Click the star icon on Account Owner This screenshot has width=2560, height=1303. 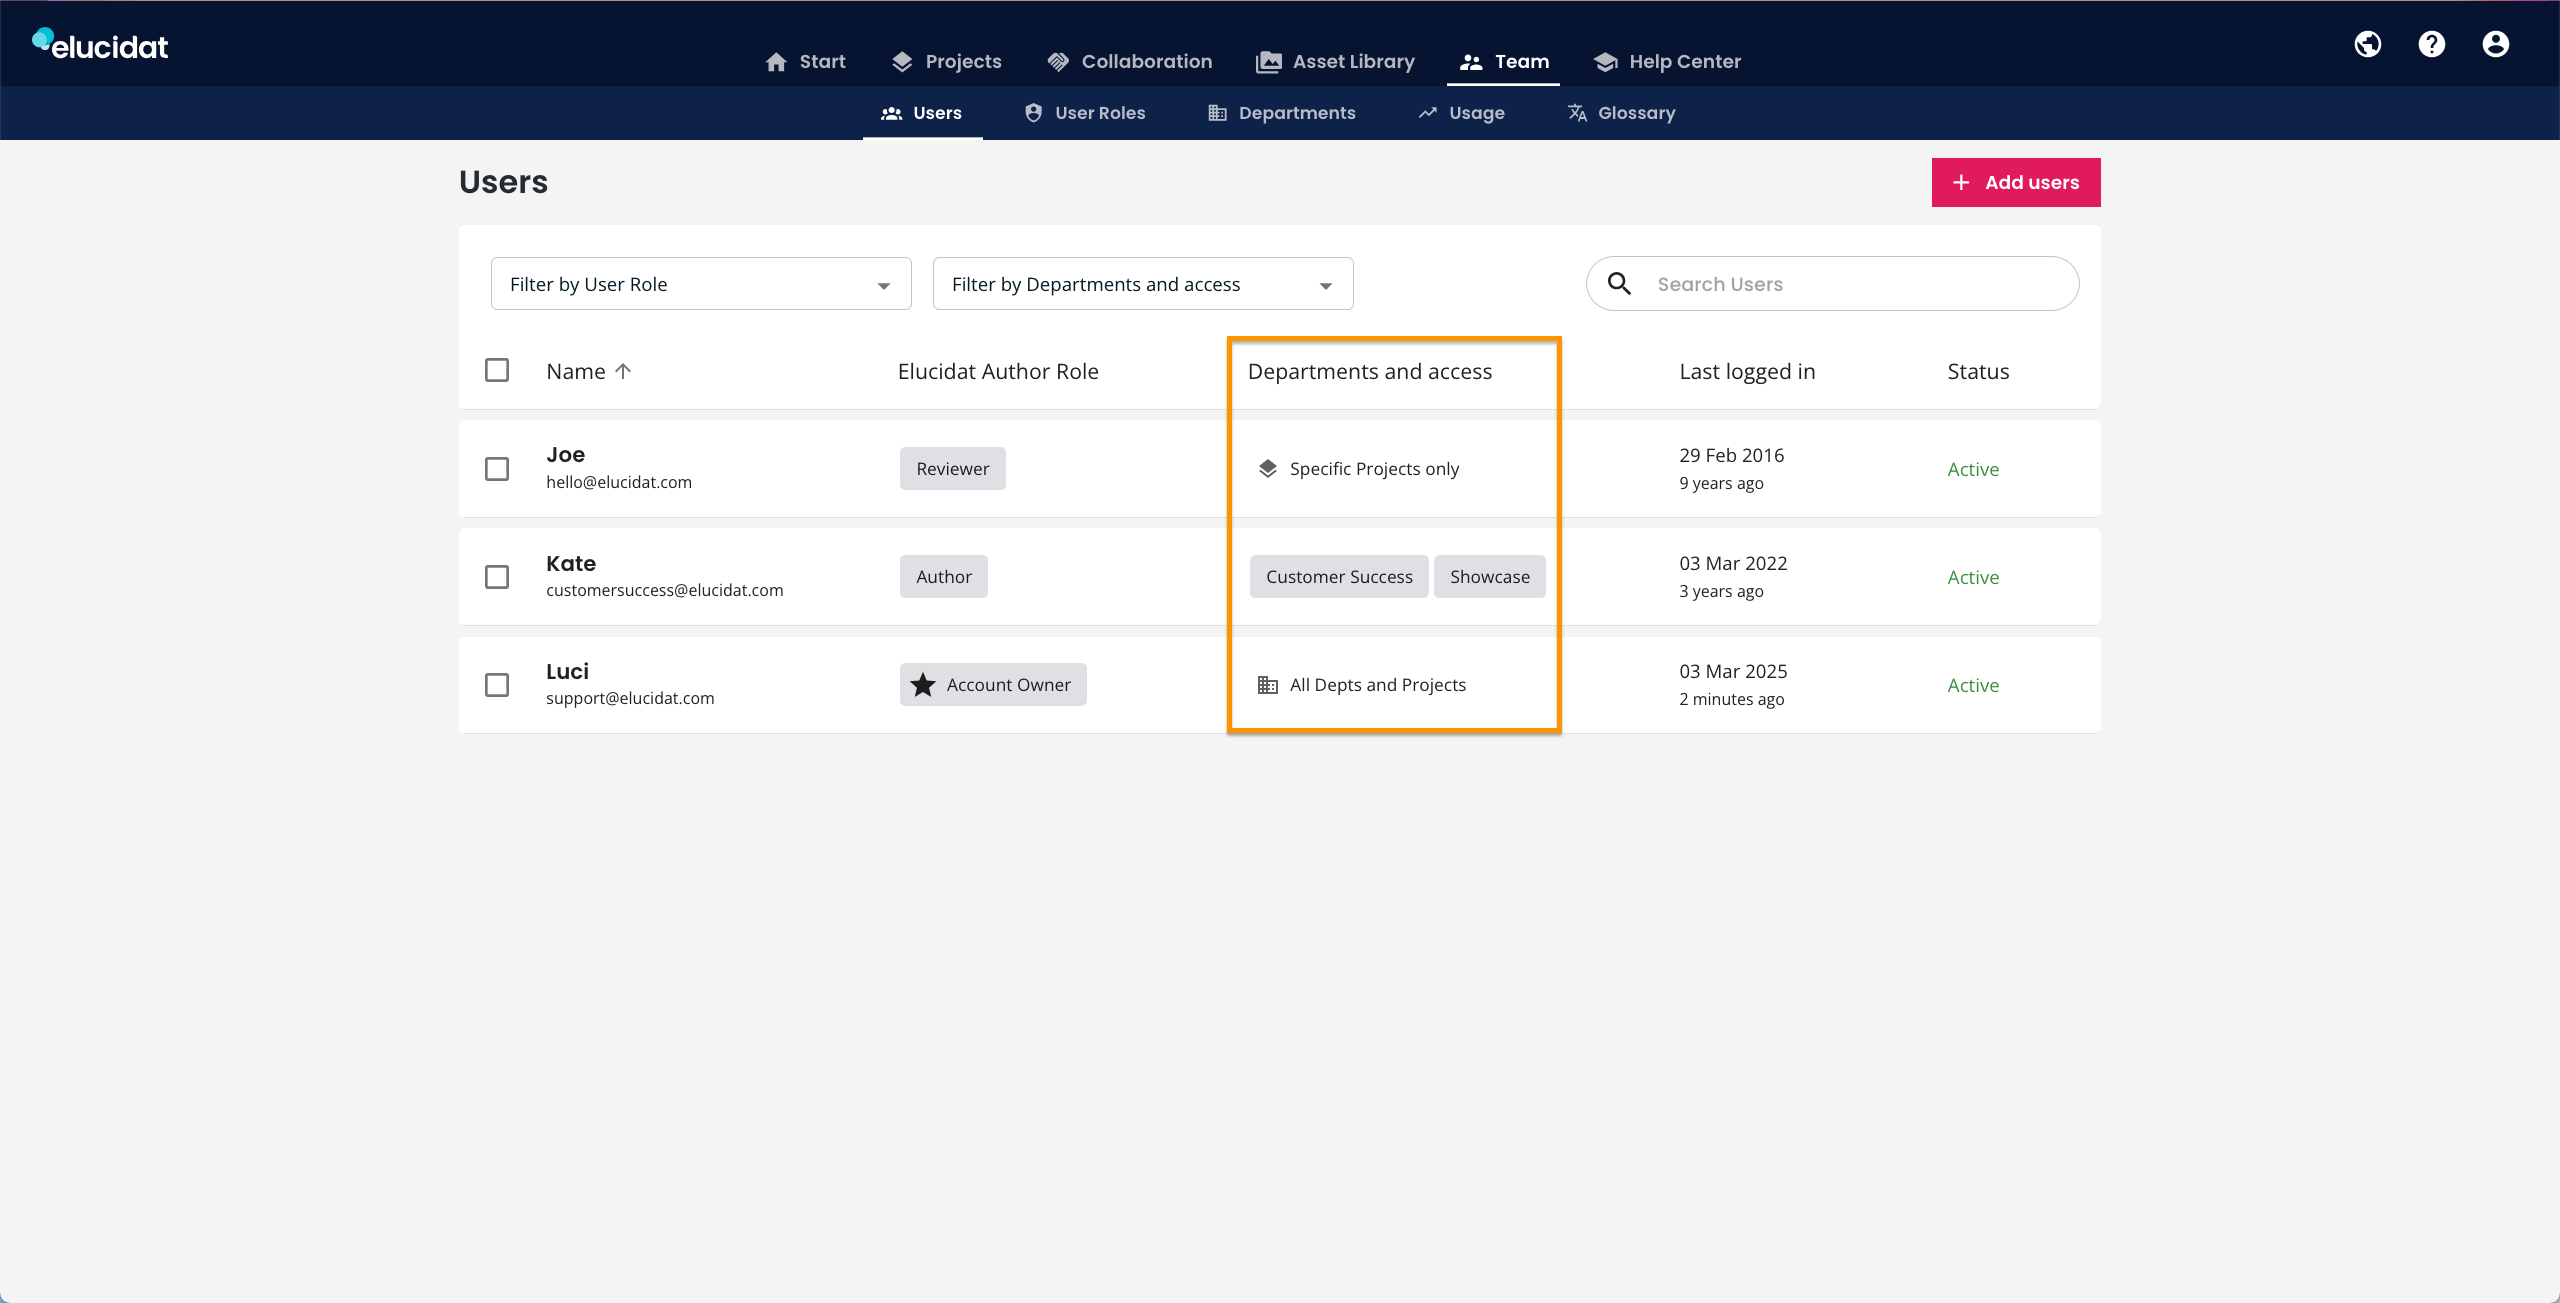923,685
